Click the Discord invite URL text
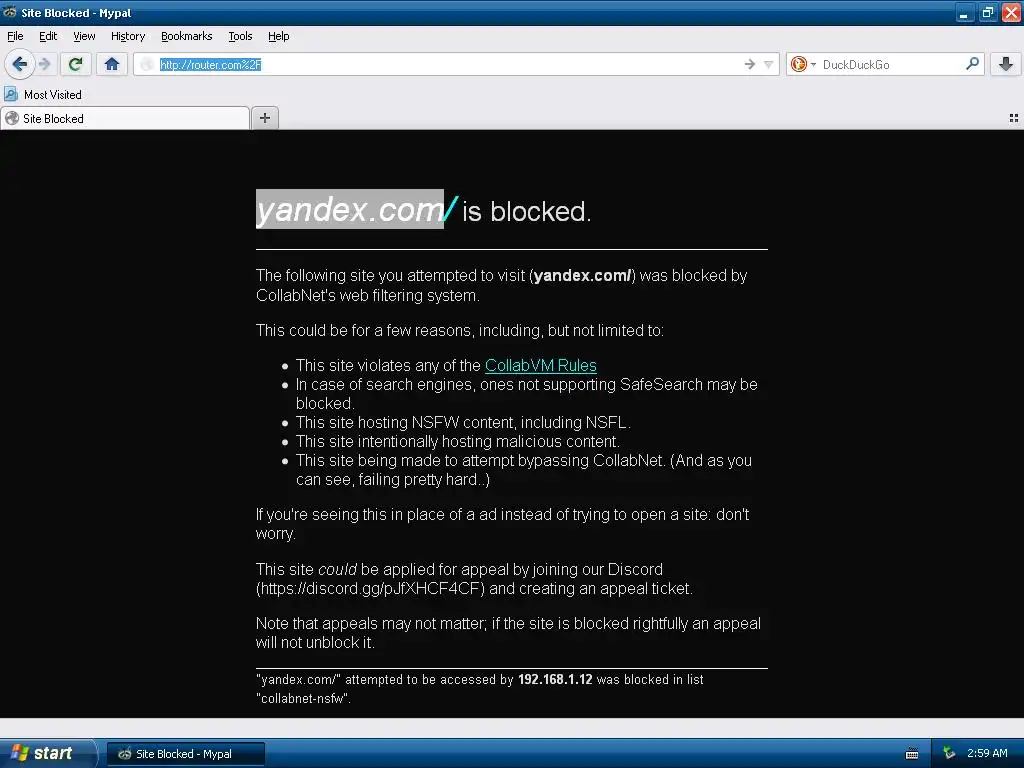The width and height of the screenshot is (1024, 768). point(371,588)
